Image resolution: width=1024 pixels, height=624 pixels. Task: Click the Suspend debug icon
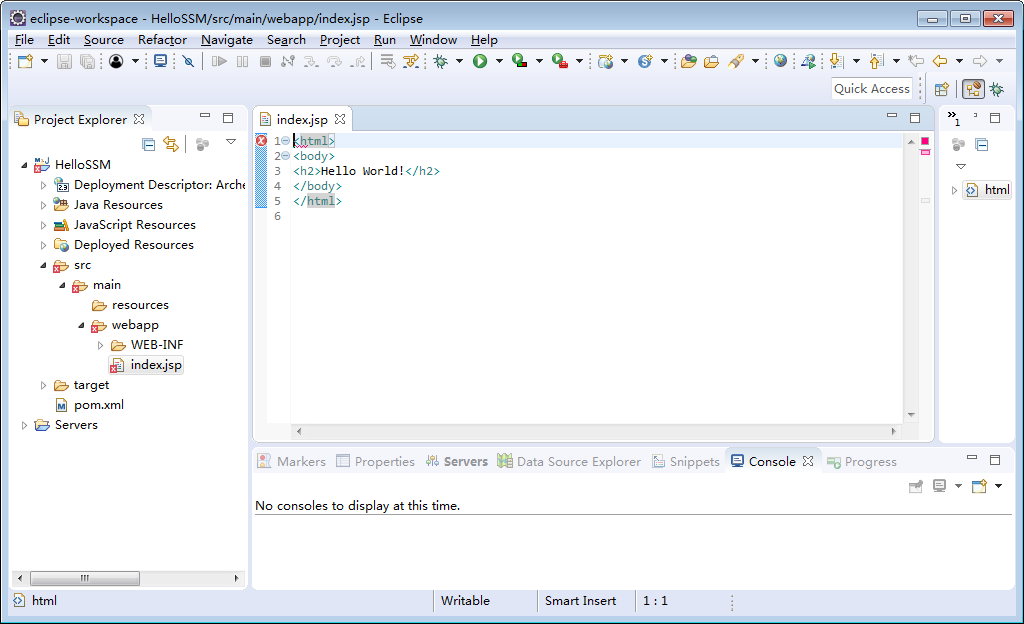(x=242, y=61)
